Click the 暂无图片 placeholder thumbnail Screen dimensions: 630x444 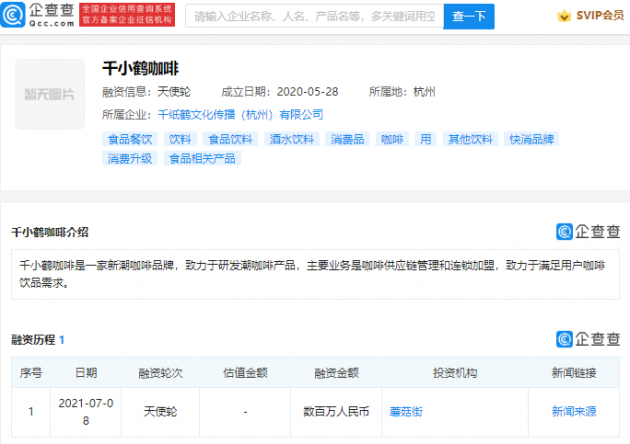50,94
